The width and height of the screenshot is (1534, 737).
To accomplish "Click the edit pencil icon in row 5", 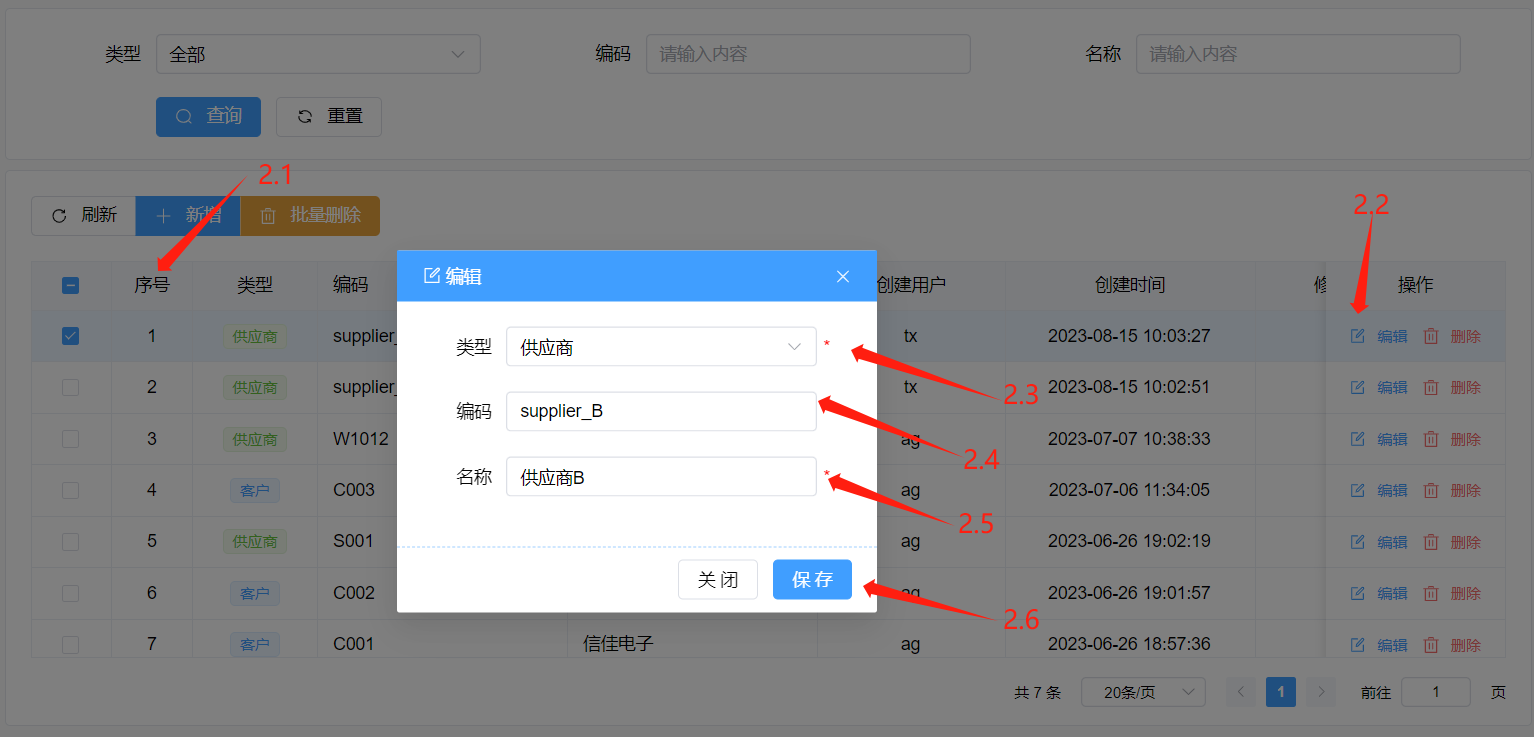I will coord(1357,542).
